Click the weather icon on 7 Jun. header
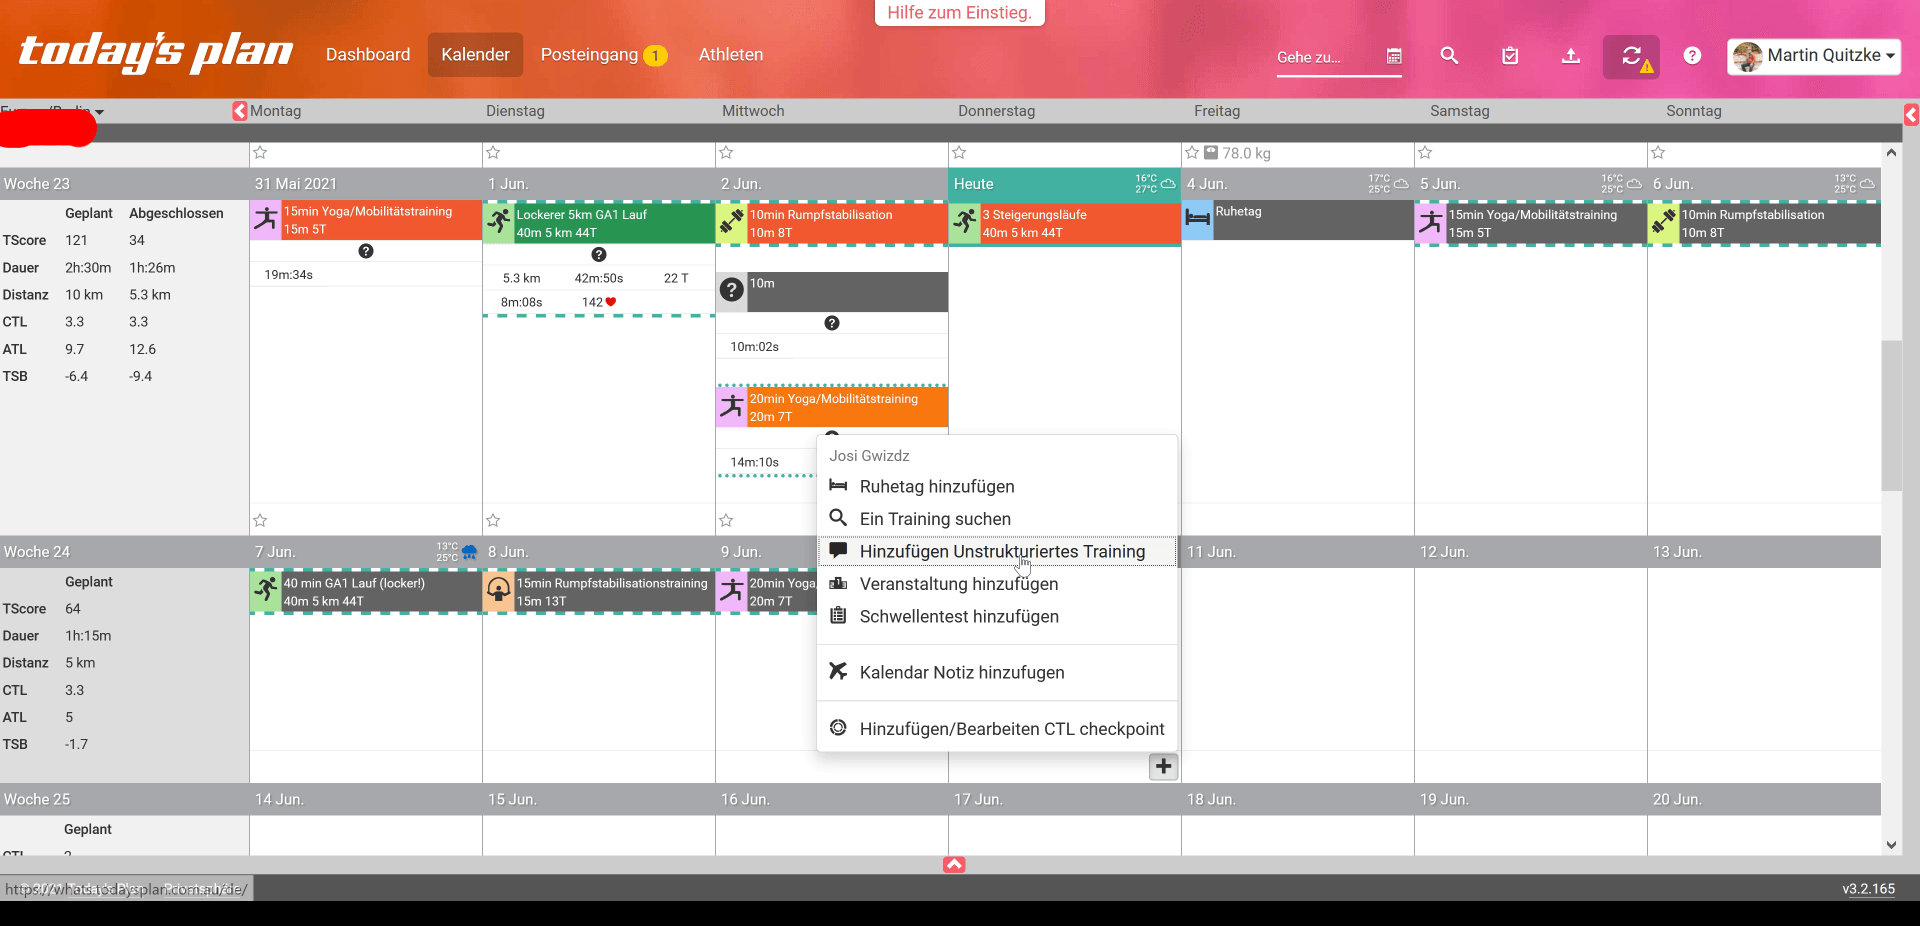The image size is (1920, 926). [x=469, y=552]
